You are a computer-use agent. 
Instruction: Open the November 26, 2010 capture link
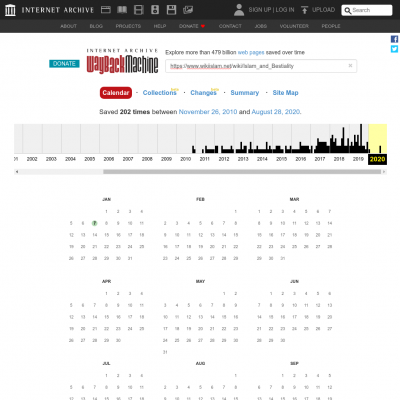click(208, 112)
